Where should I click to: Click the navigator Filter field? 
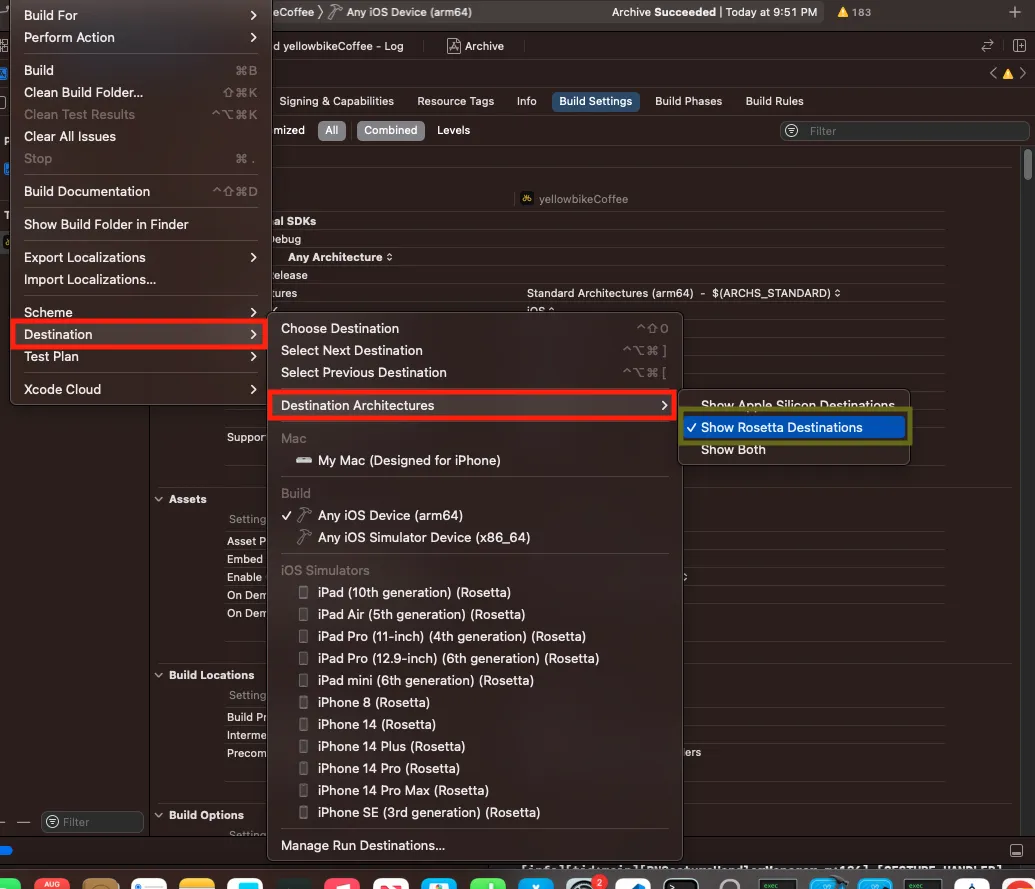pos(92,822)
